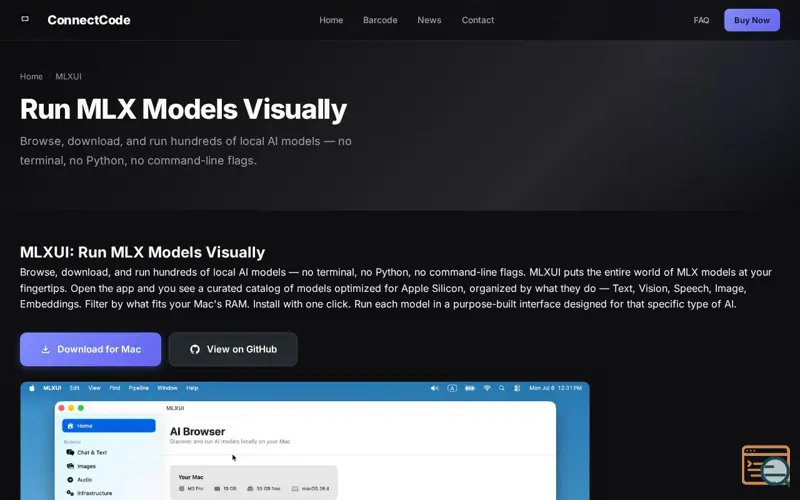
Task: Open the Edit menu in the embedded menu bar
Action: point(74,388)
